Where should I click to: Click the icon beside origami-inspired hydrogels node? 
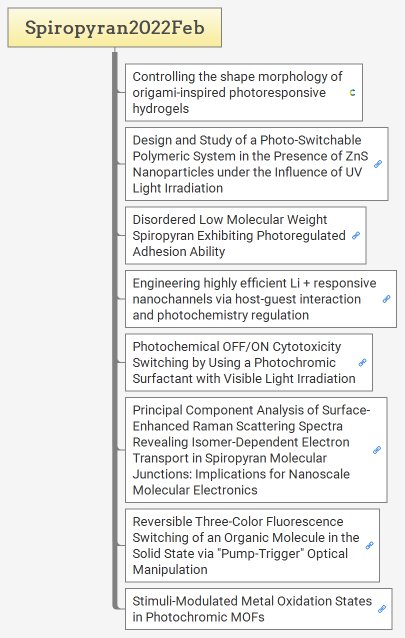click(352, 92)
